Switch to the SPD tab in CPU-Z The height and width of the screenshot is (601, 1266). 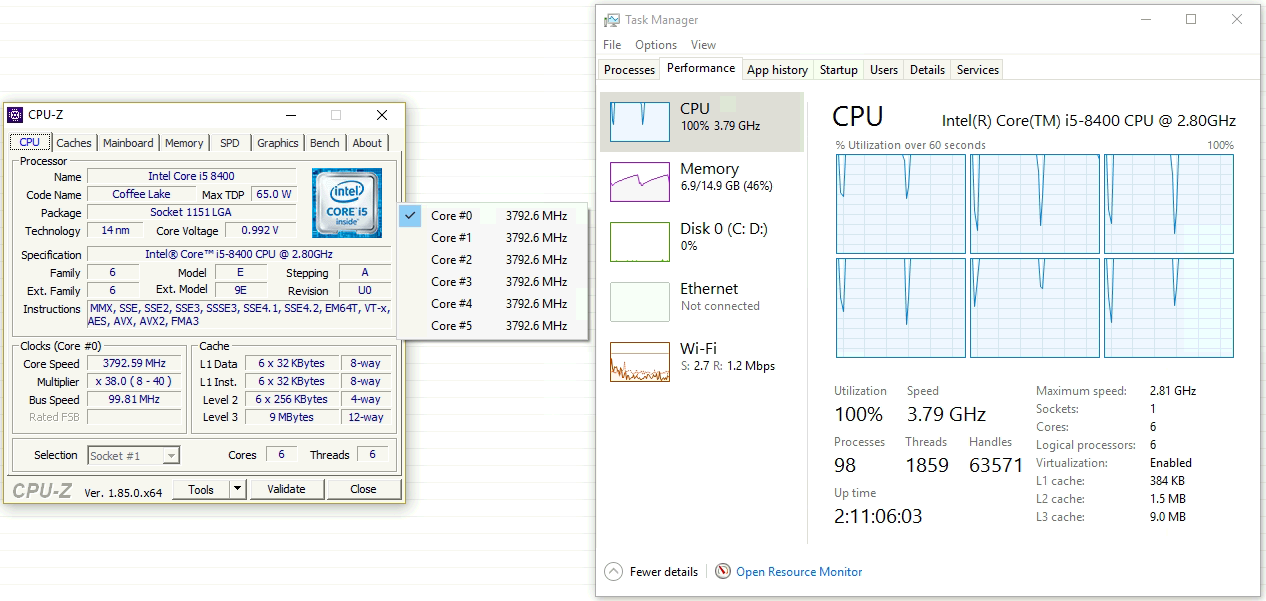230,143
